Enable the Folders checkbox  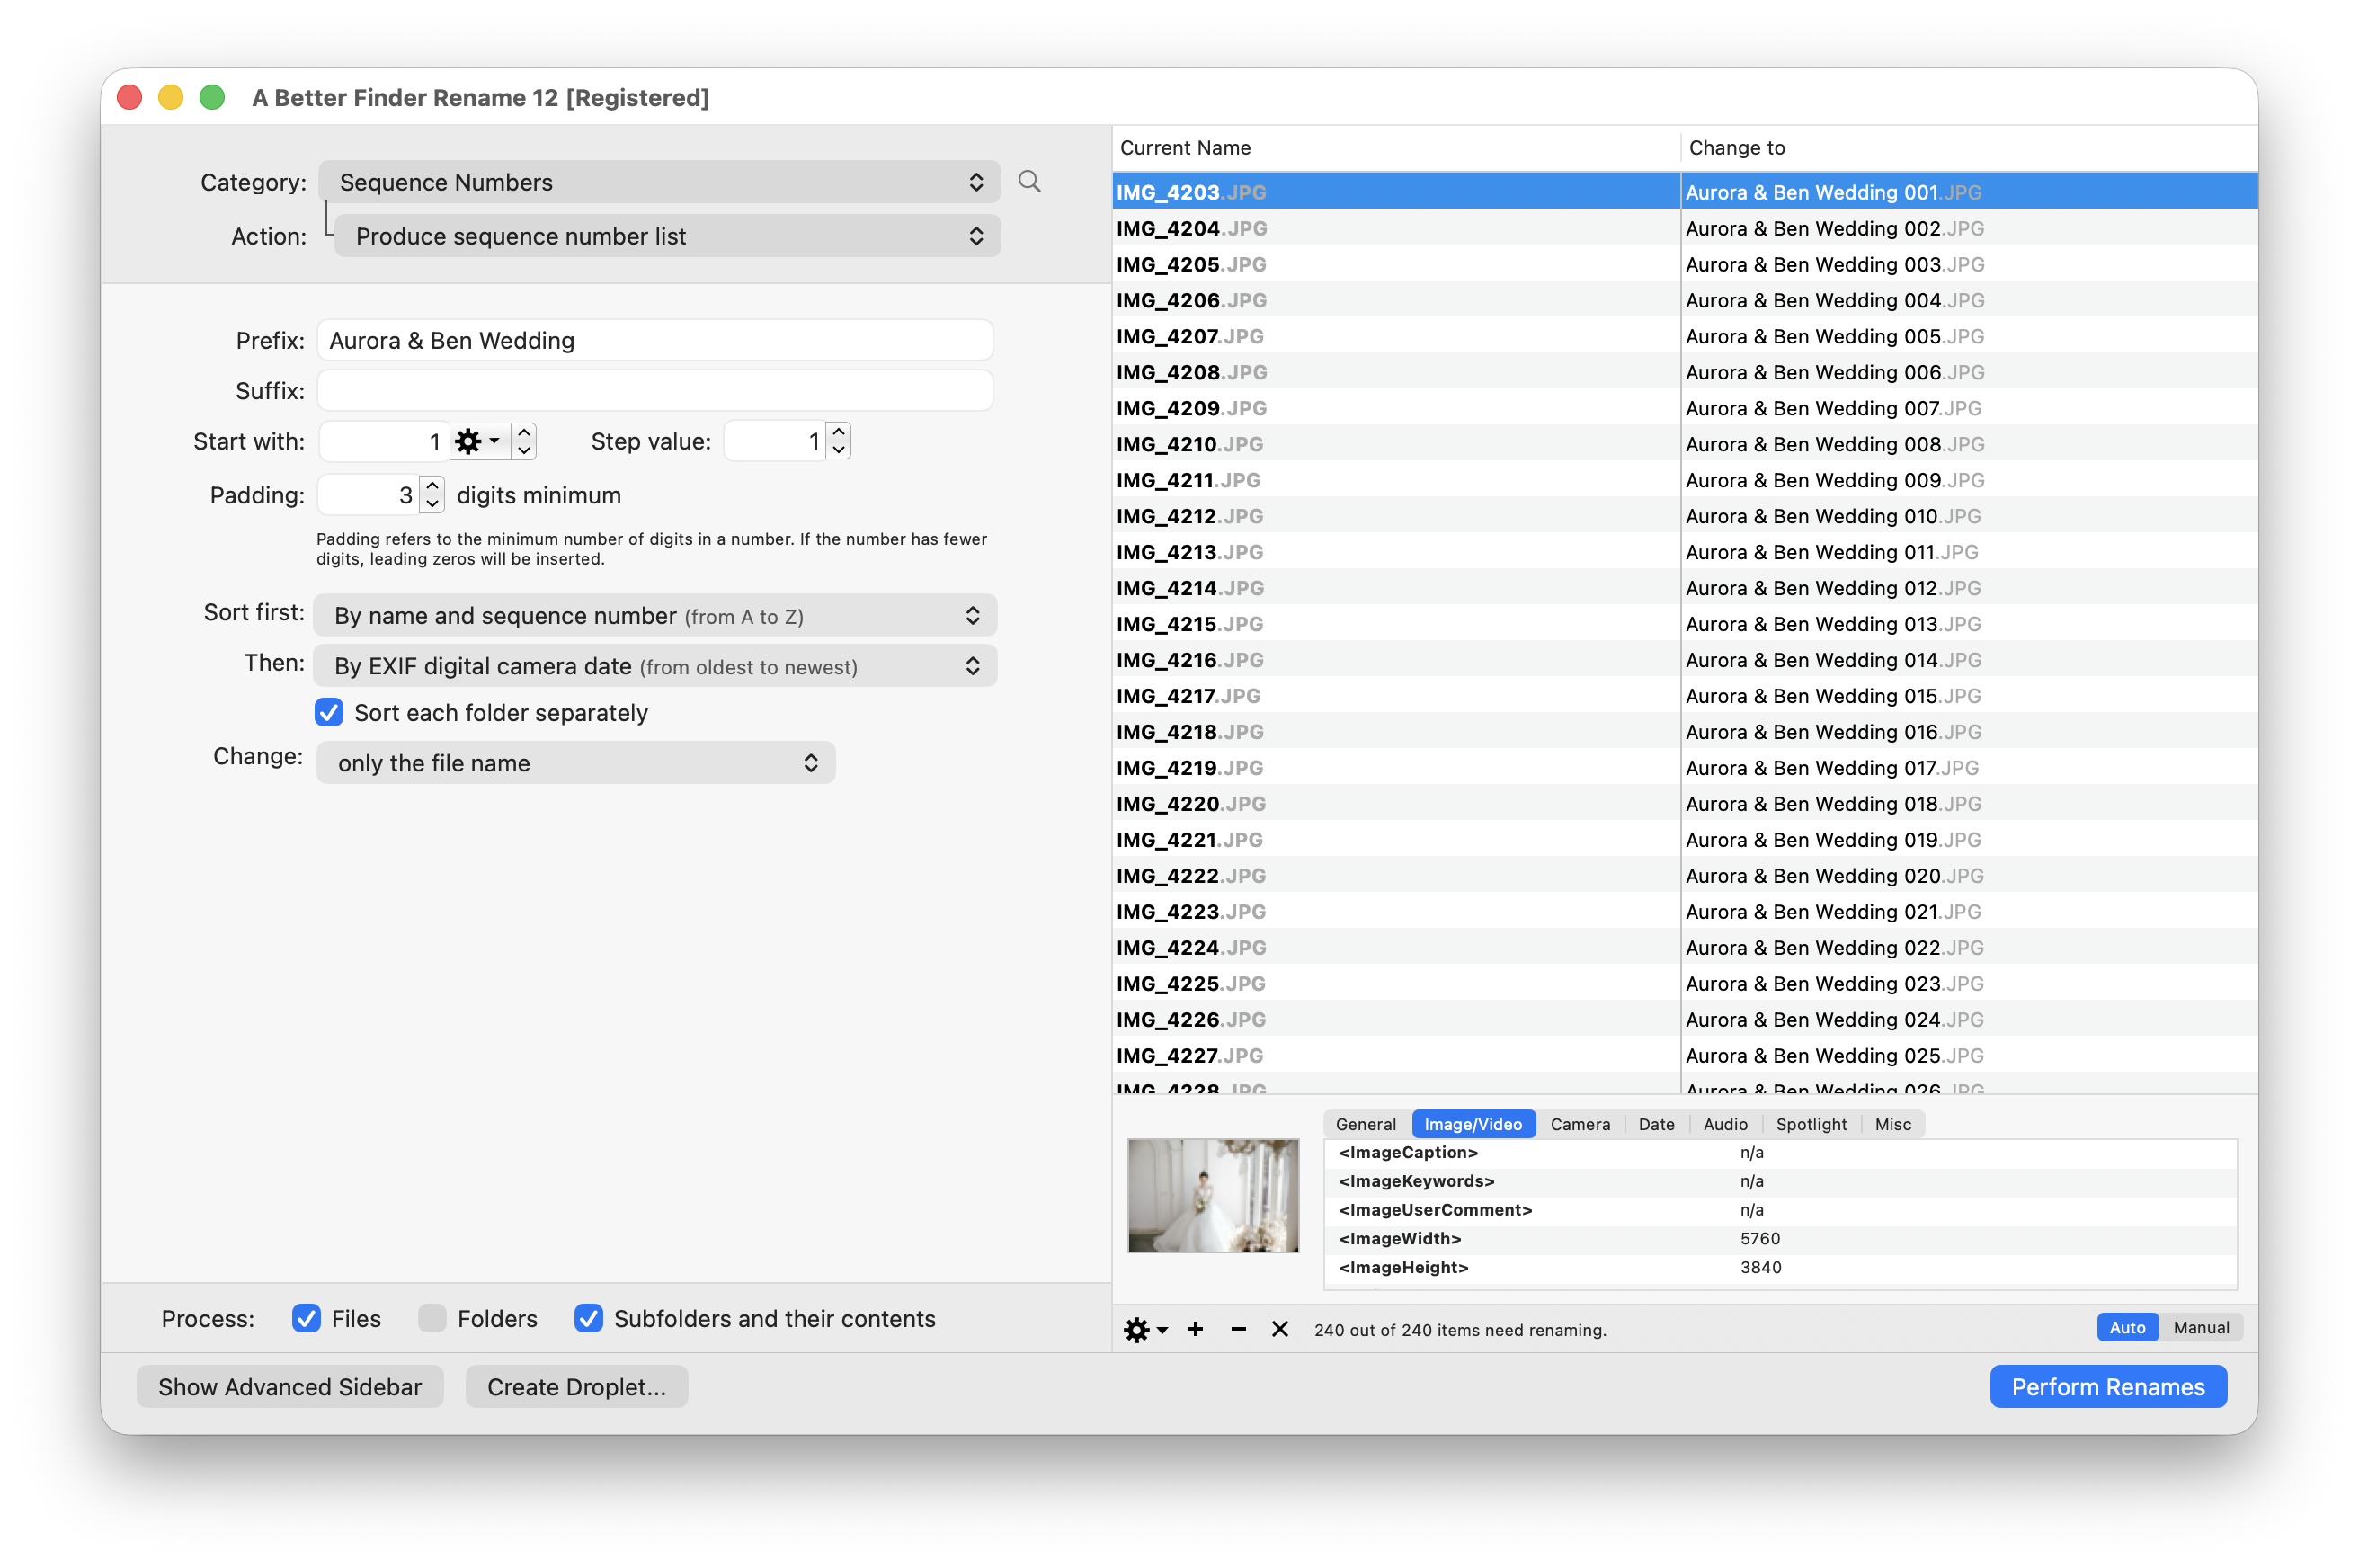tap(432, 1318)
